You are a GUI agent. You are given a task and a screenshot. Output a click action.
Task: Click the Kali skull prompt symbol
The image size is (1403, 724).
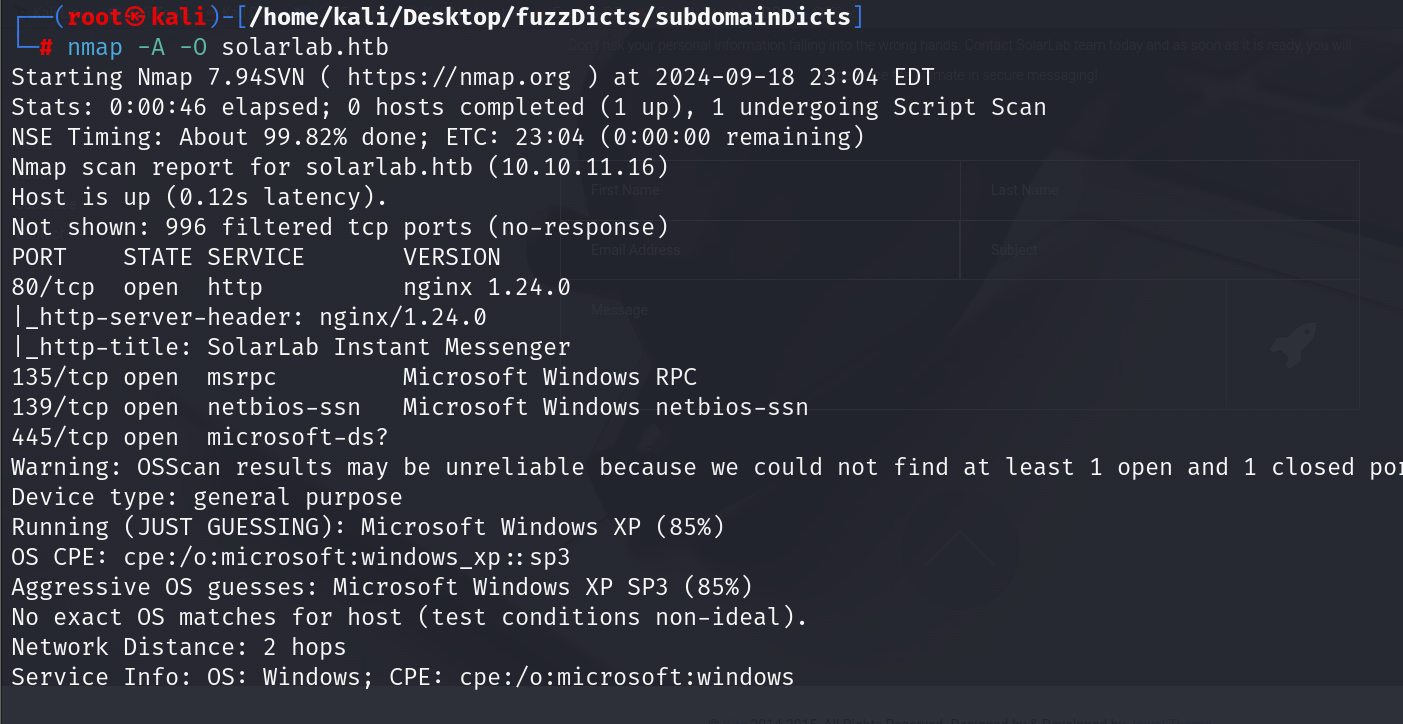138,17
